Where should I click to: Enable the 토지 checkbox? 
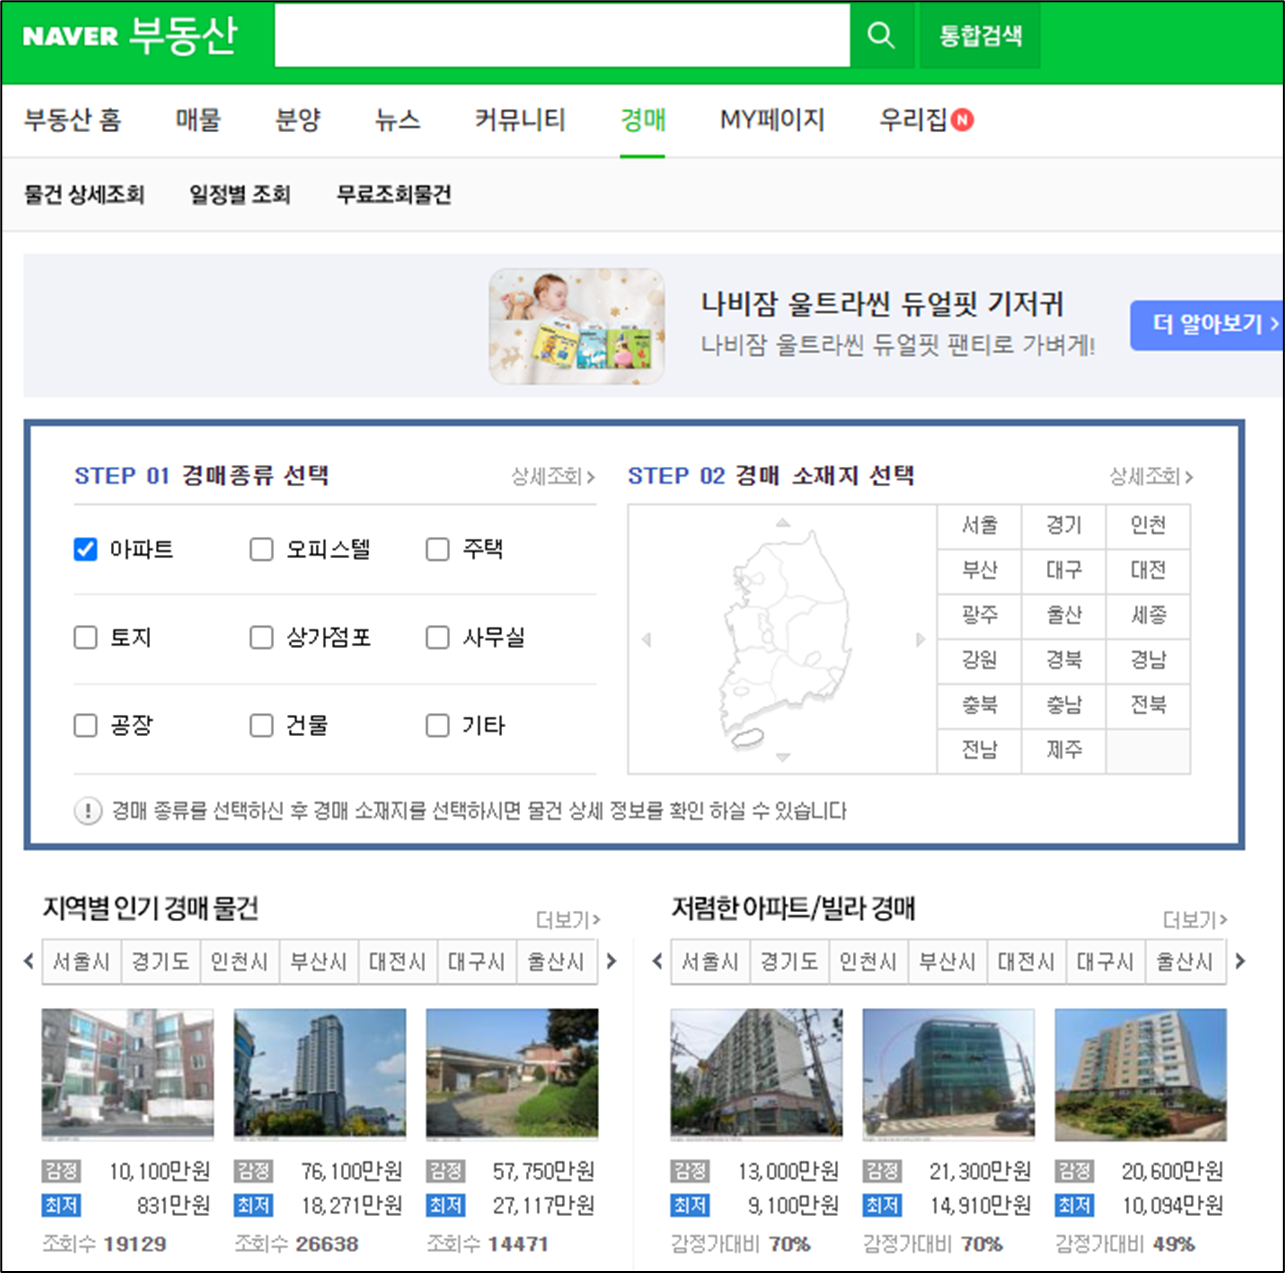coord(84,637)
